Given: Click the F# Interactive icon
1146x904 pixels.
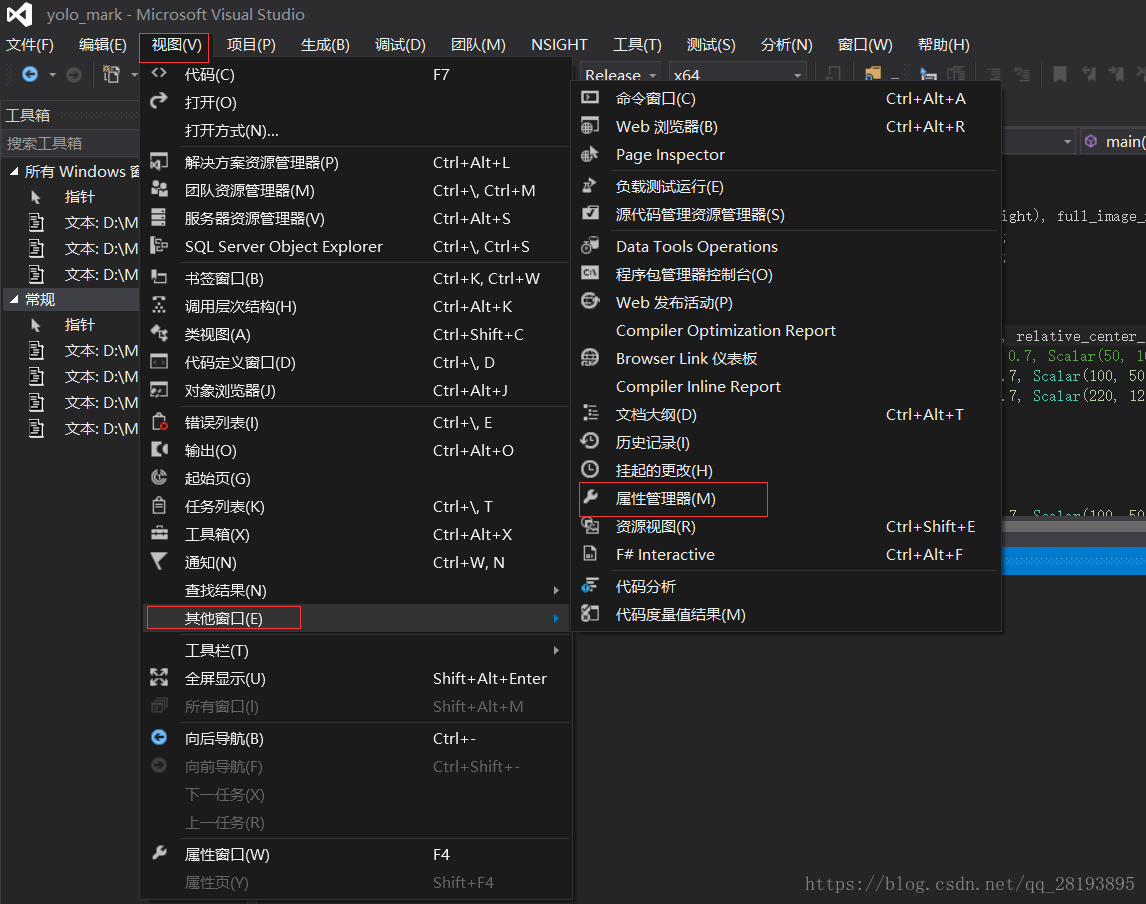Looking at the screenshot, I should click(590, 554).
